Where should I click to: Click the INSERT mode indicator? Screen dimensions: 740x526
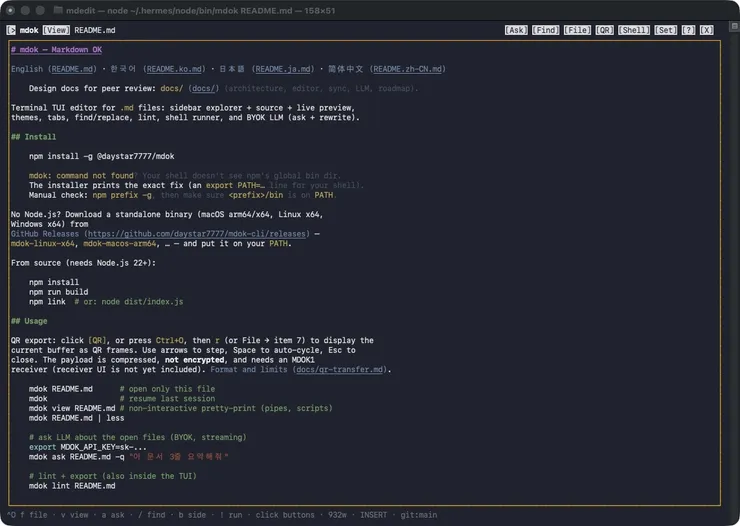tap(373, 515)
